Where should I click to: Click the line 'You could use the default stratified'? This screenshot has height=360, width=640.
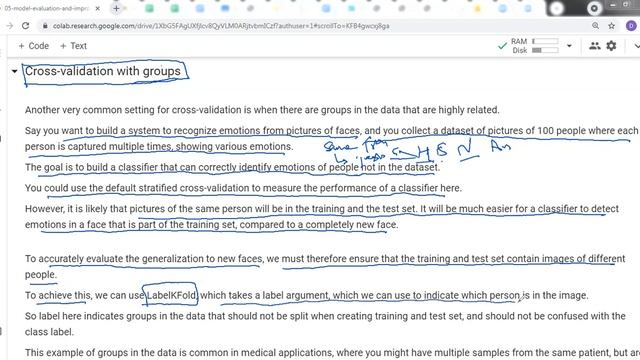click(243, 188)
